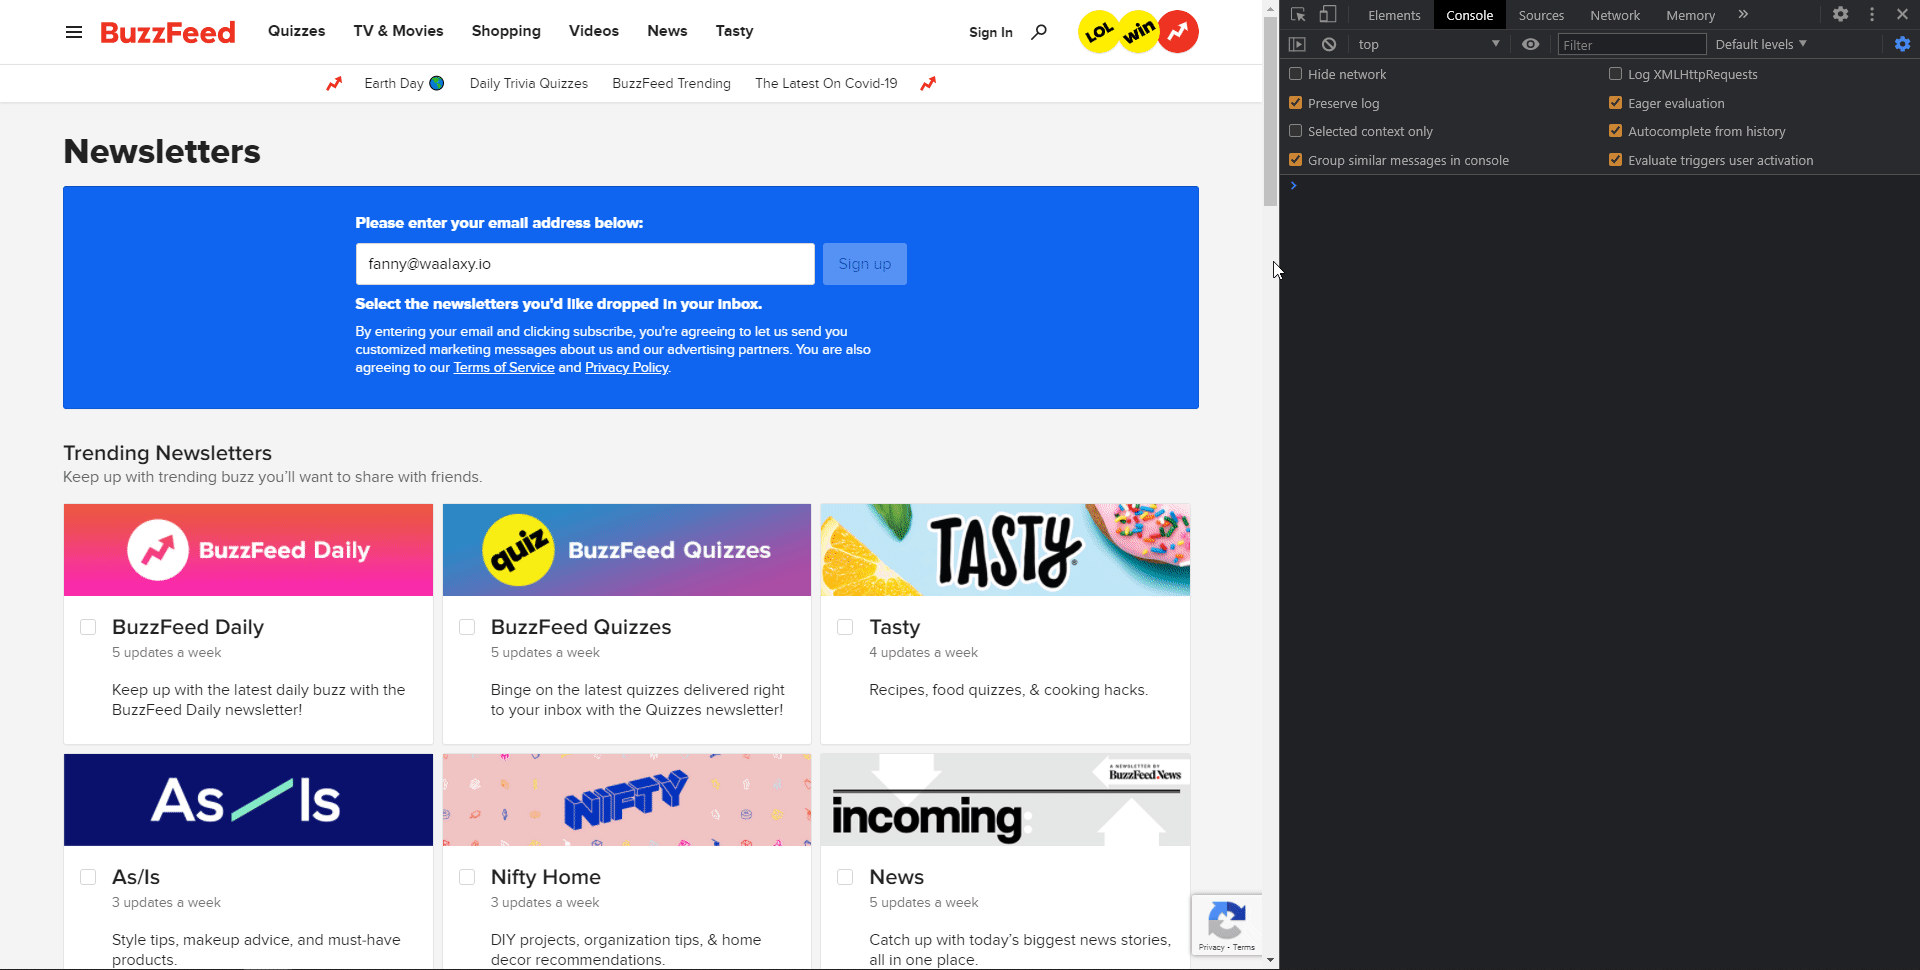Open the Network tab

point(1615,15)
